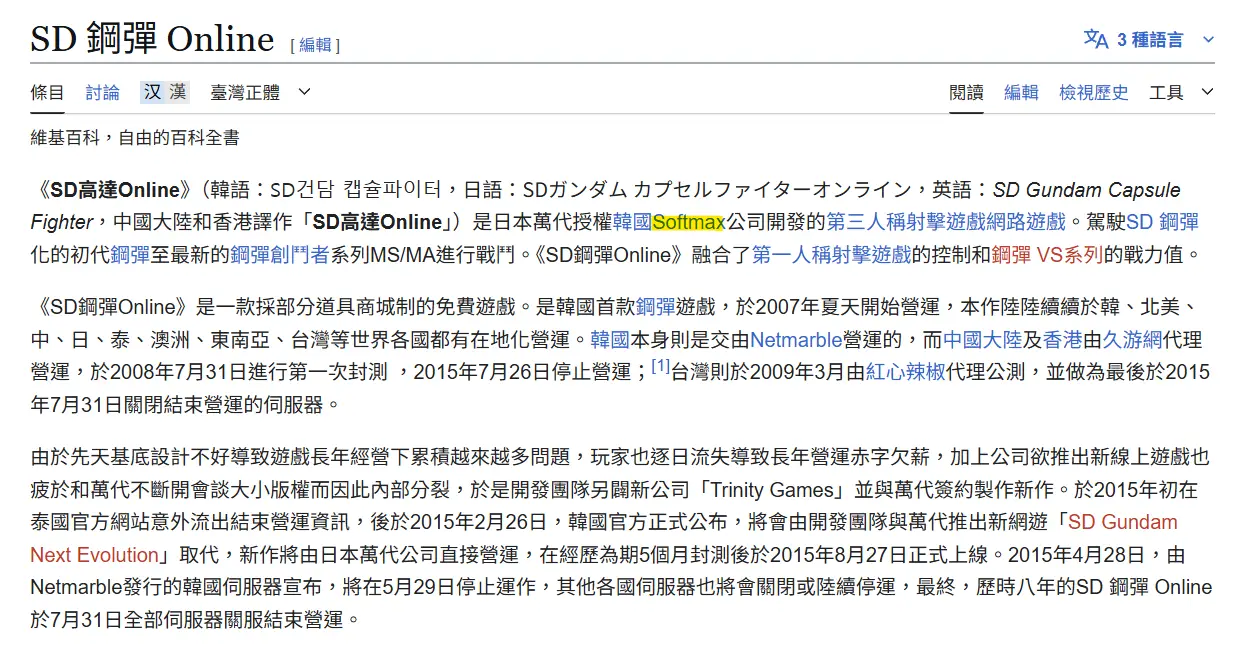Click the footnote reference [1]

coord(660,366)
